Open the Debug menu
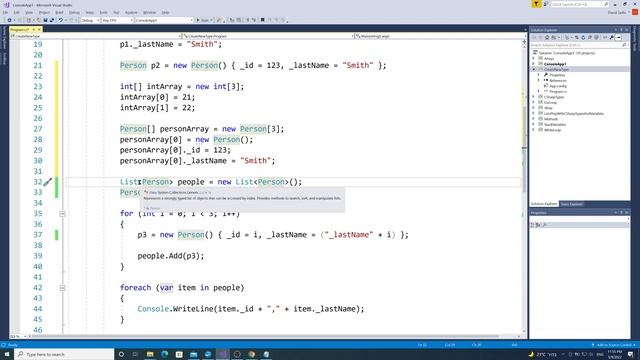This screenshot has height=360, width=640. (74, 13)
